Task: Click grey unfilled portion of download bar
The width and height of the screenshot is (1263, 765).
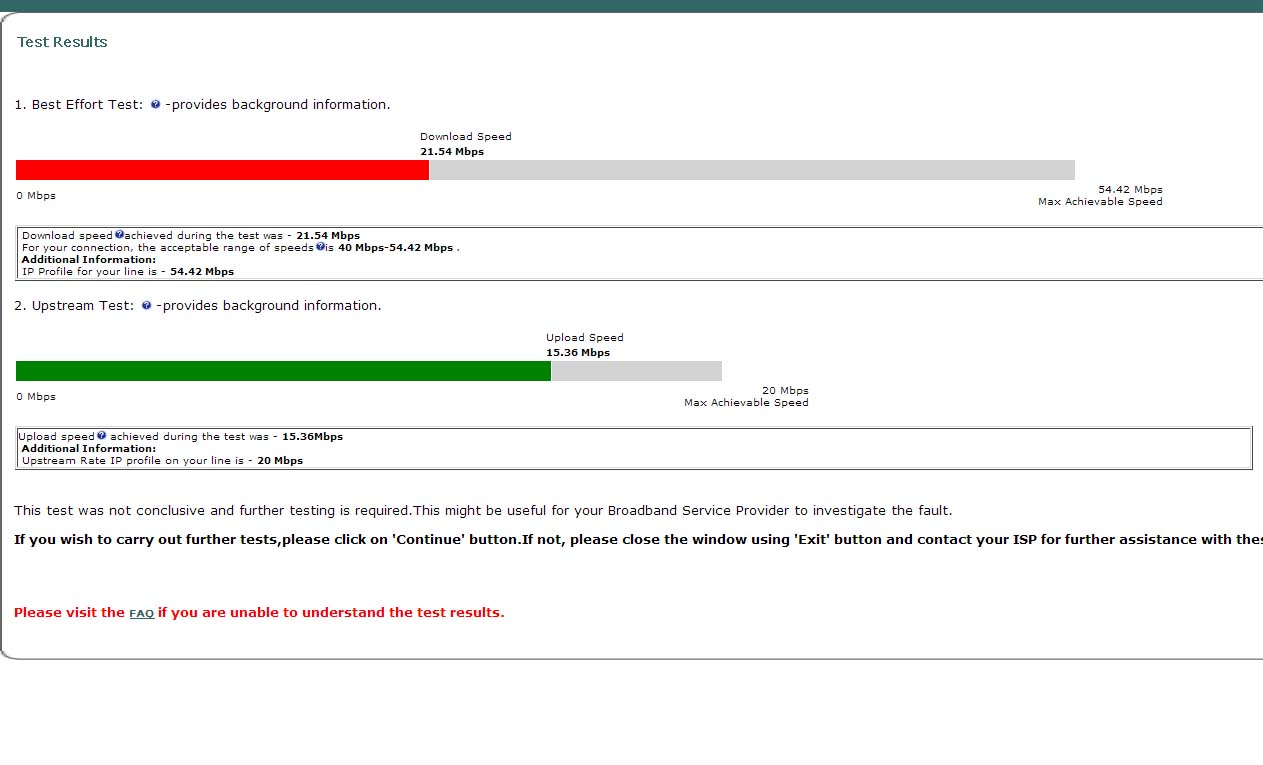Action: (x=751, y=170)
